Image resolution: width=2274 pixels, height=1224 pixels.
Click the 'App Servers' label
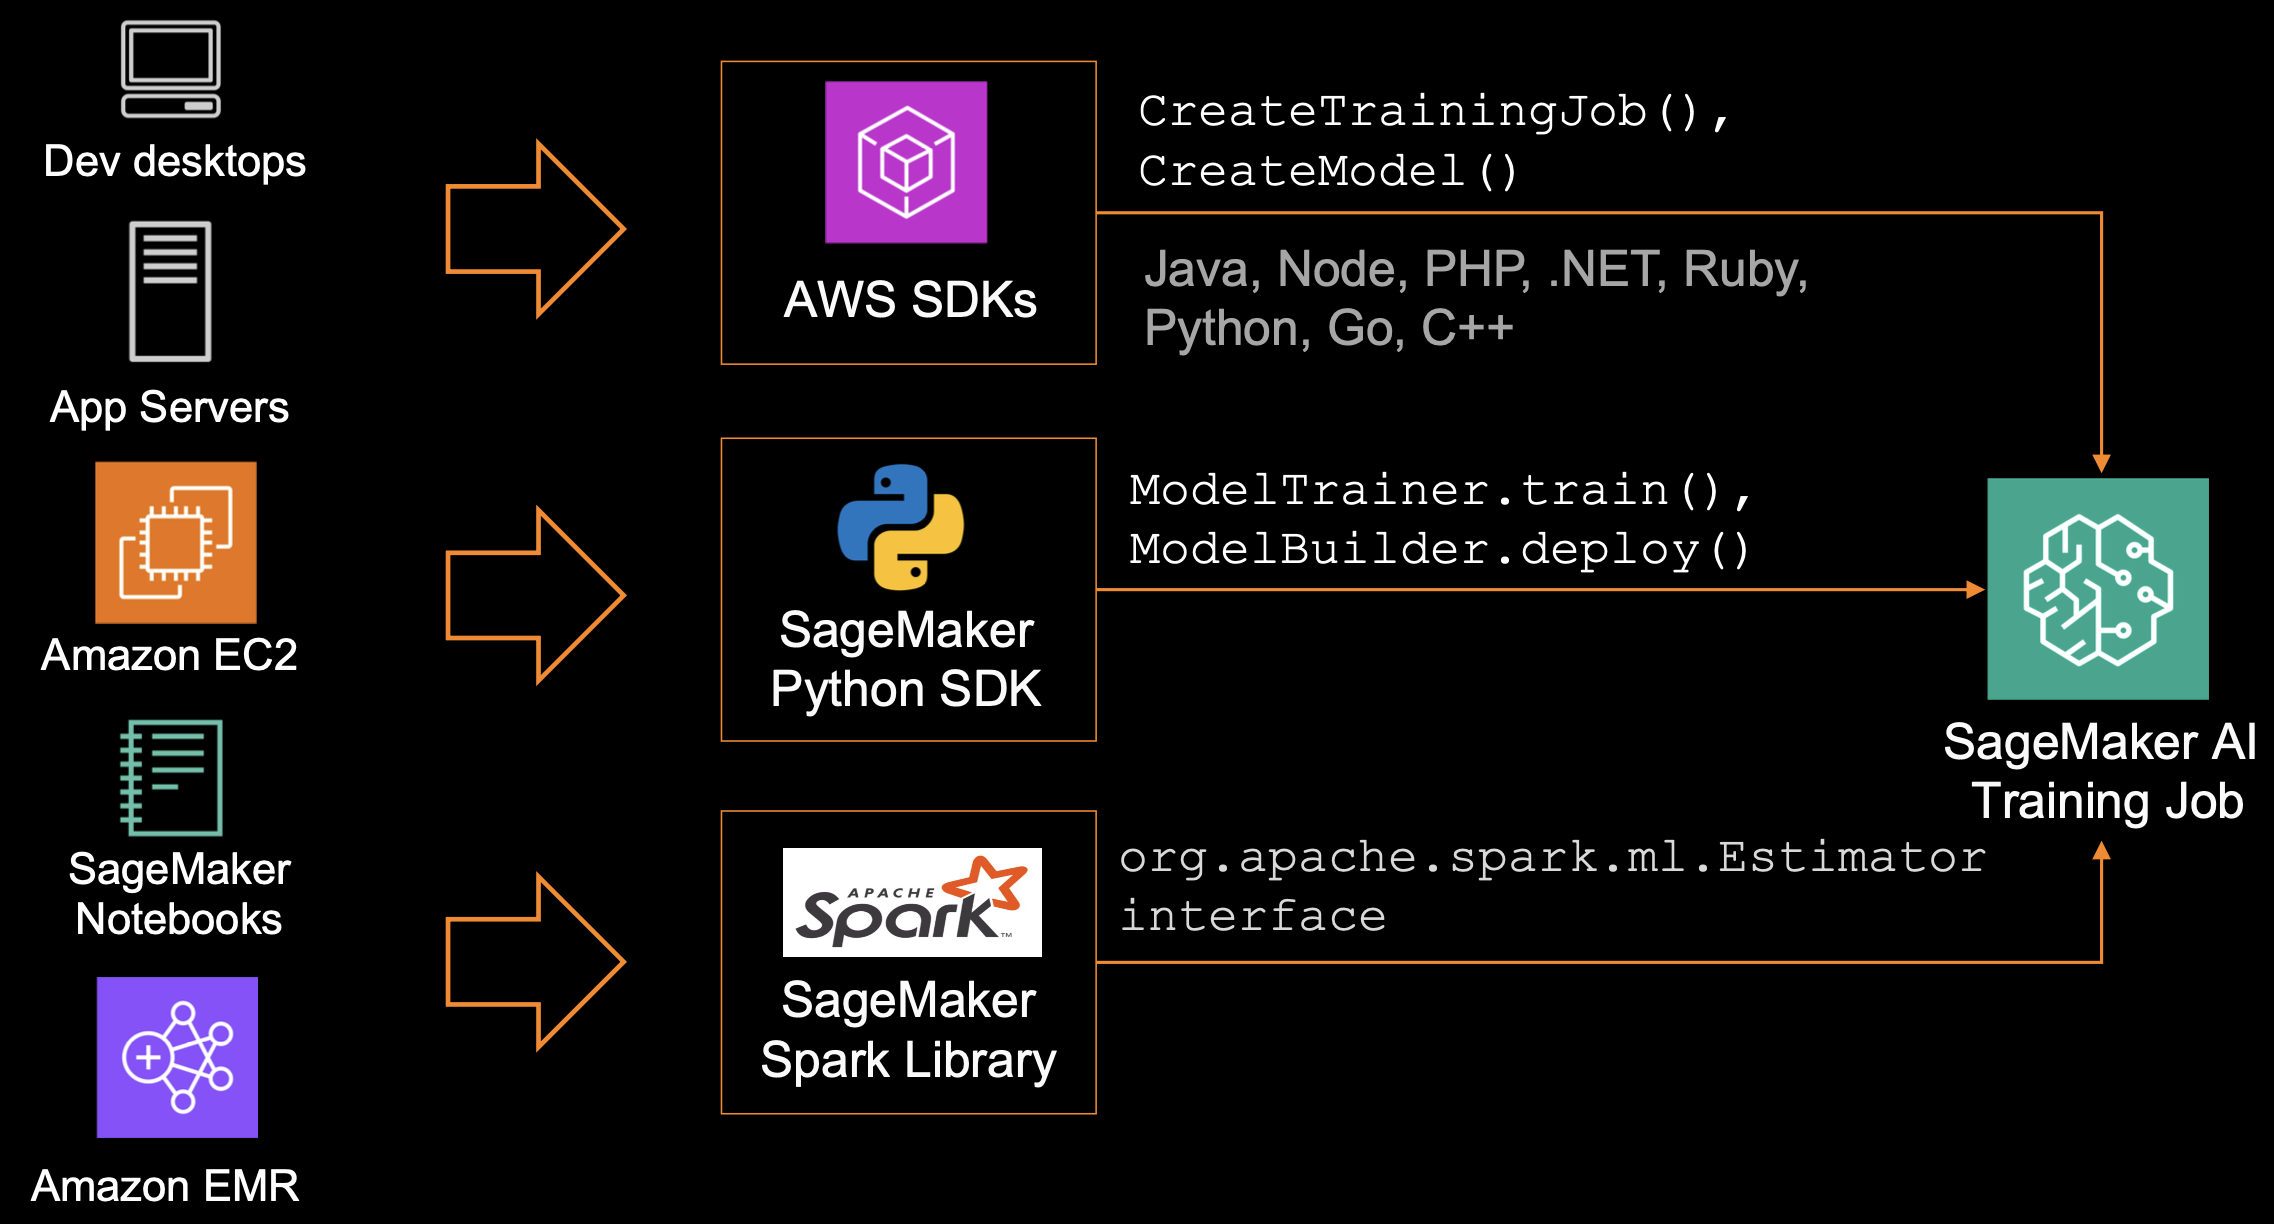[x=169, y=408]
